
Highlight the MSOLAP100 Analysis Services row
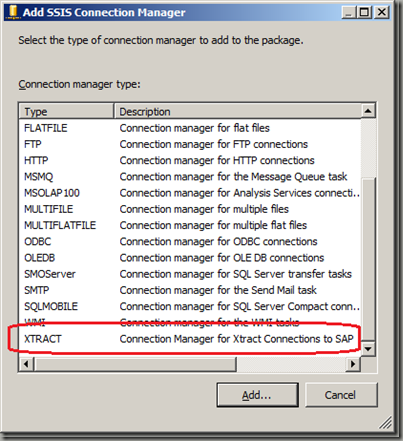[x=190, y=193]
